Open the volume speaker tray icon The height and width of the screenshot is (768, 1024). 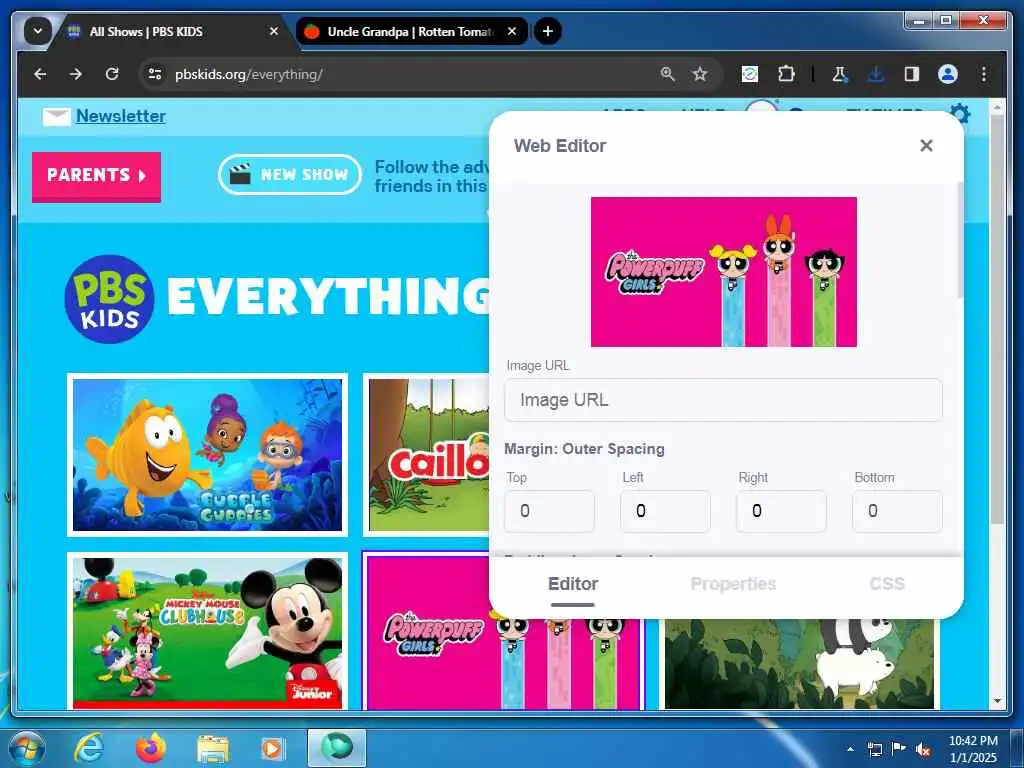click(x=923, y=750)
